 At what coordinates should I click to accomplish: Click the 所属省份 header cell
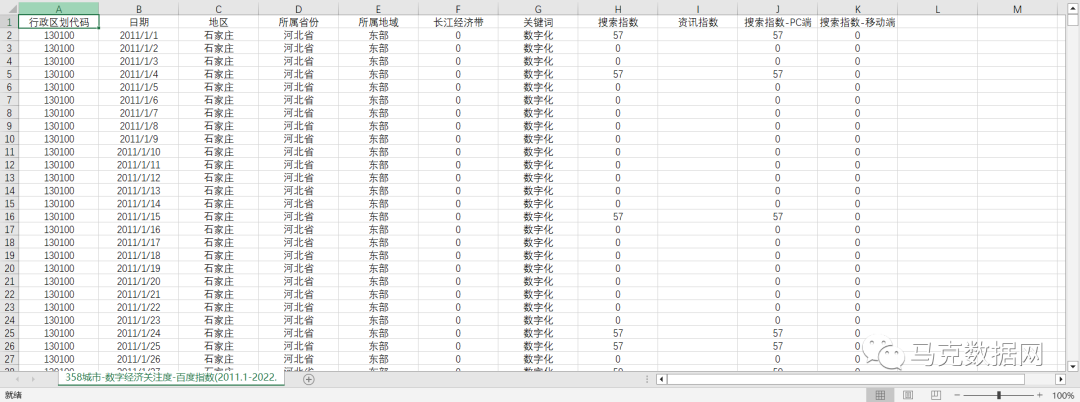click(x=298, y=22)
